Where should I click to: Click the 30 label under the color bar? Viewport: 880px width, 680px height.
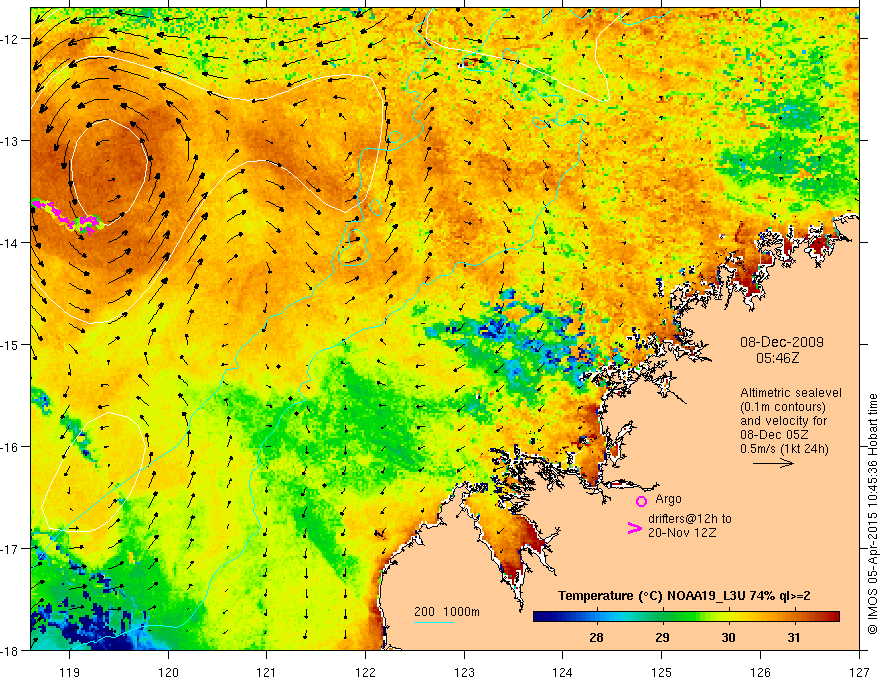[728, 637]
